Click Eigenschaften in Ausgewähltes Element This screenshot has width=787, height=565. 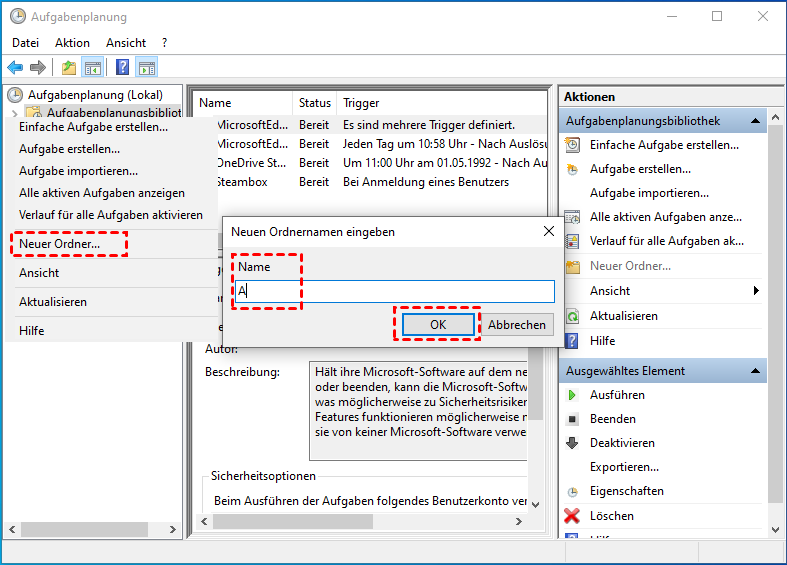(x=627, y=491)
